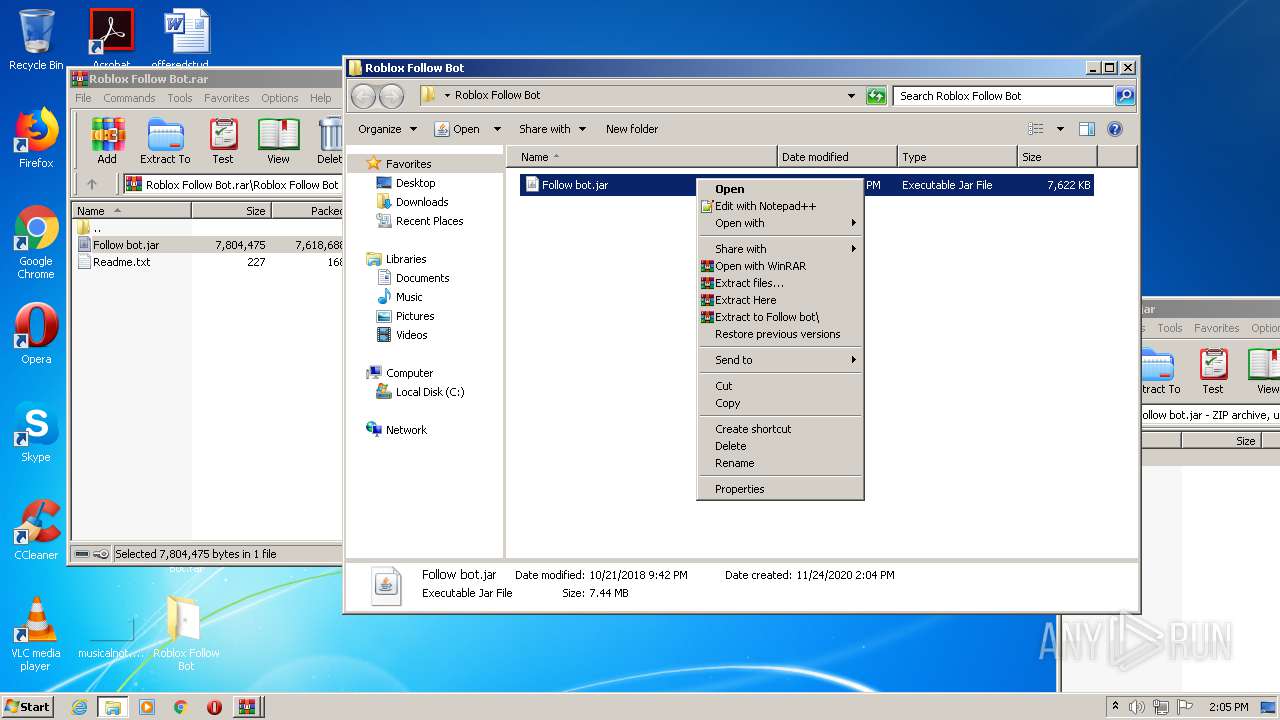Show hidden tray icons arrow
Viewport: 1280px width, 720px height.
[1116, 707]
